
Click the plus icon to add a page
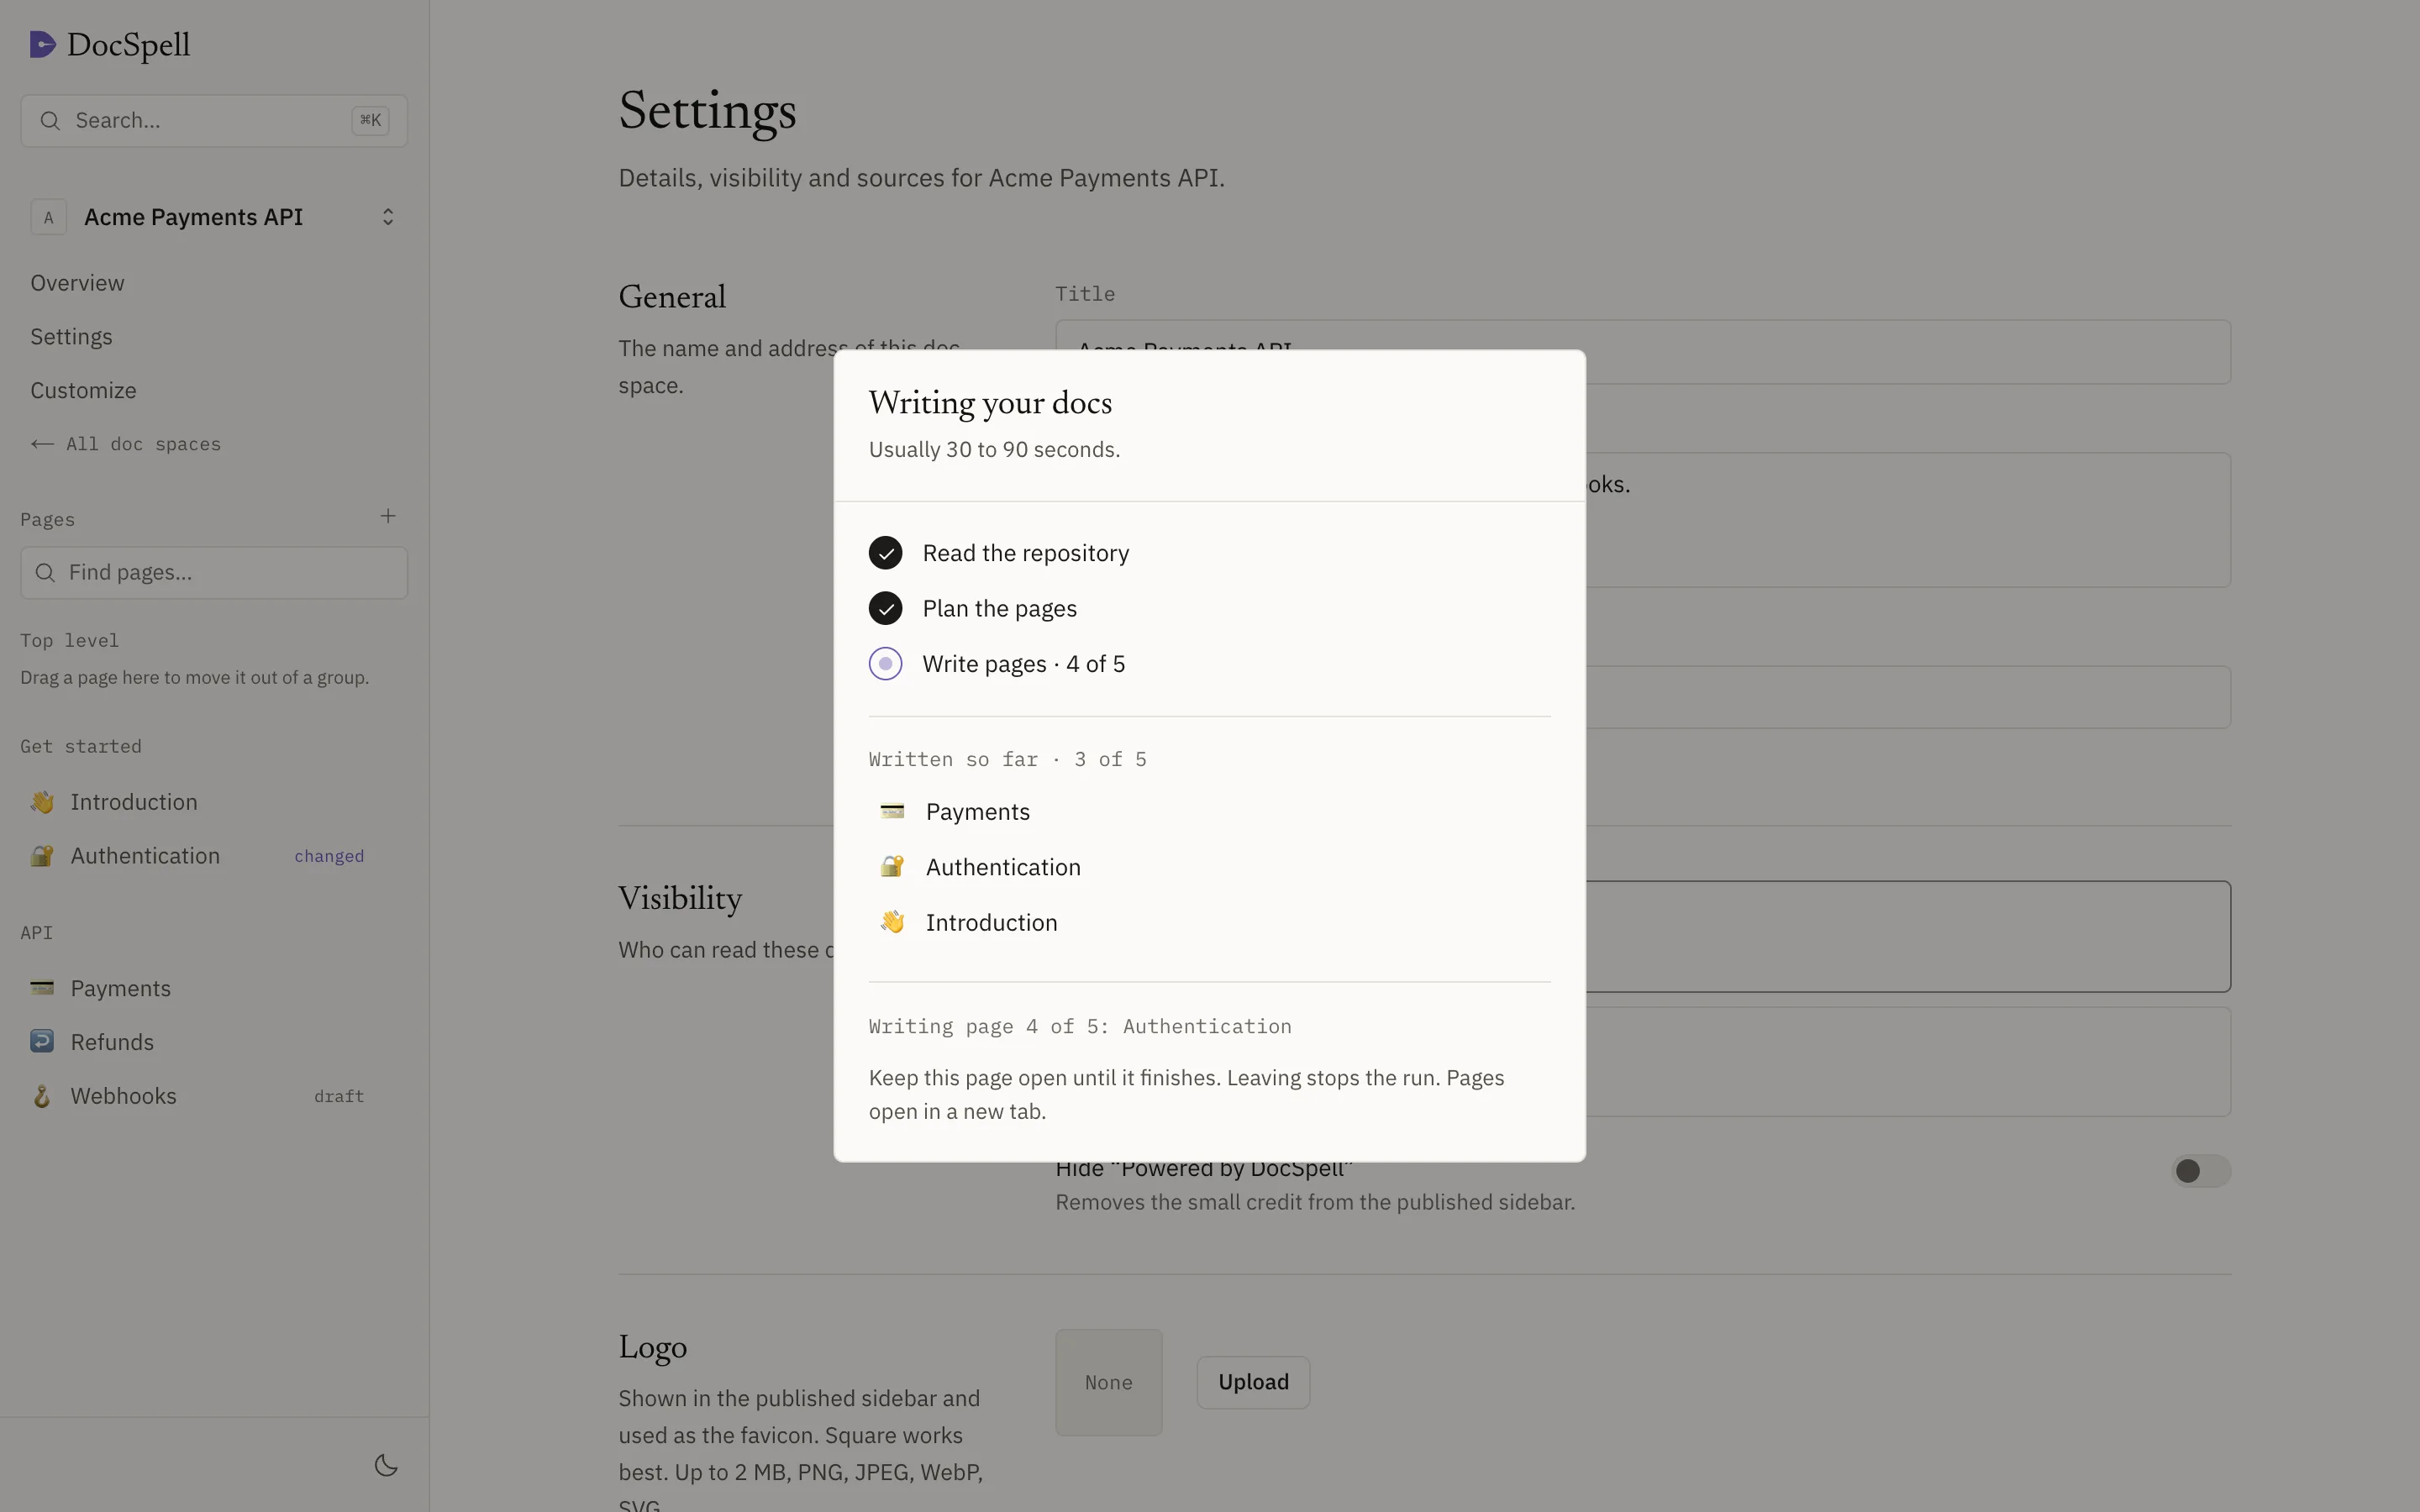click(388, 516)
